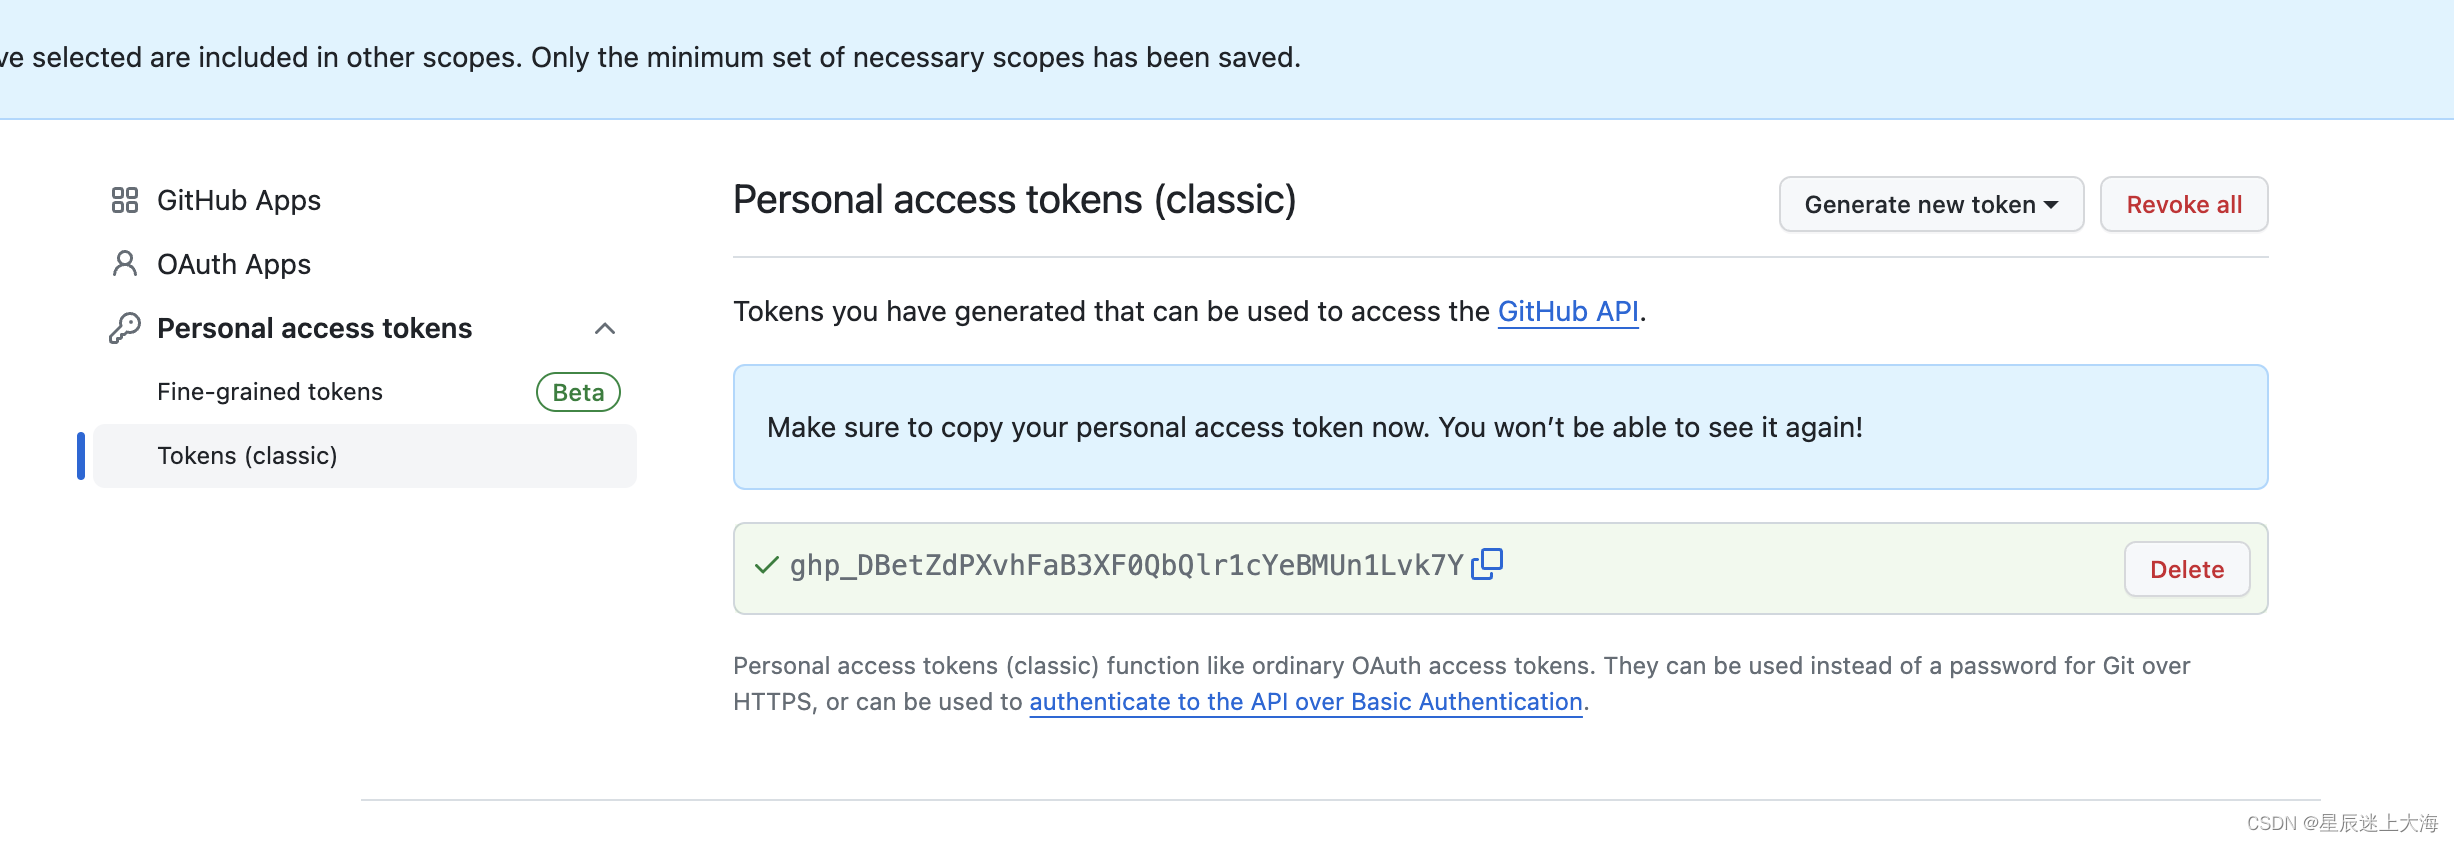
Task: Click the GitHub Apps grid icon
Action: (124, 200)
